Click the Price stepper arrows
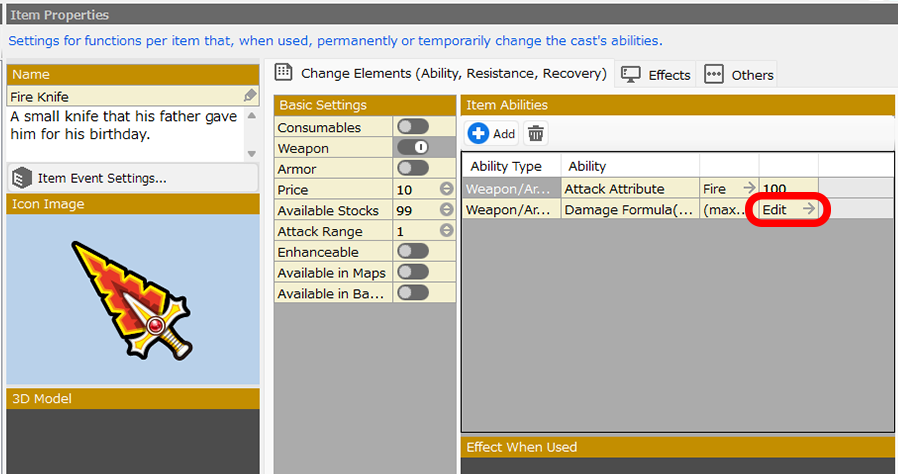 pos(446,190)
